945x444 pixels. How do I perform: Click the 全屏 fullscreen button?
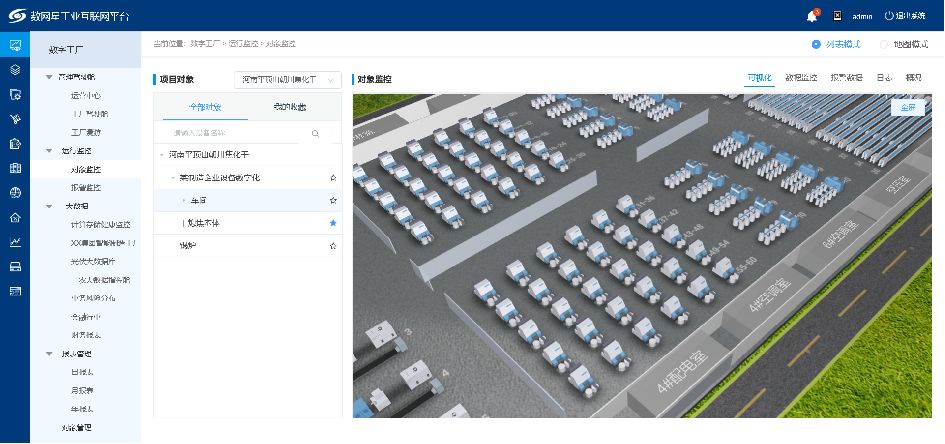click(x=908, y=107)
